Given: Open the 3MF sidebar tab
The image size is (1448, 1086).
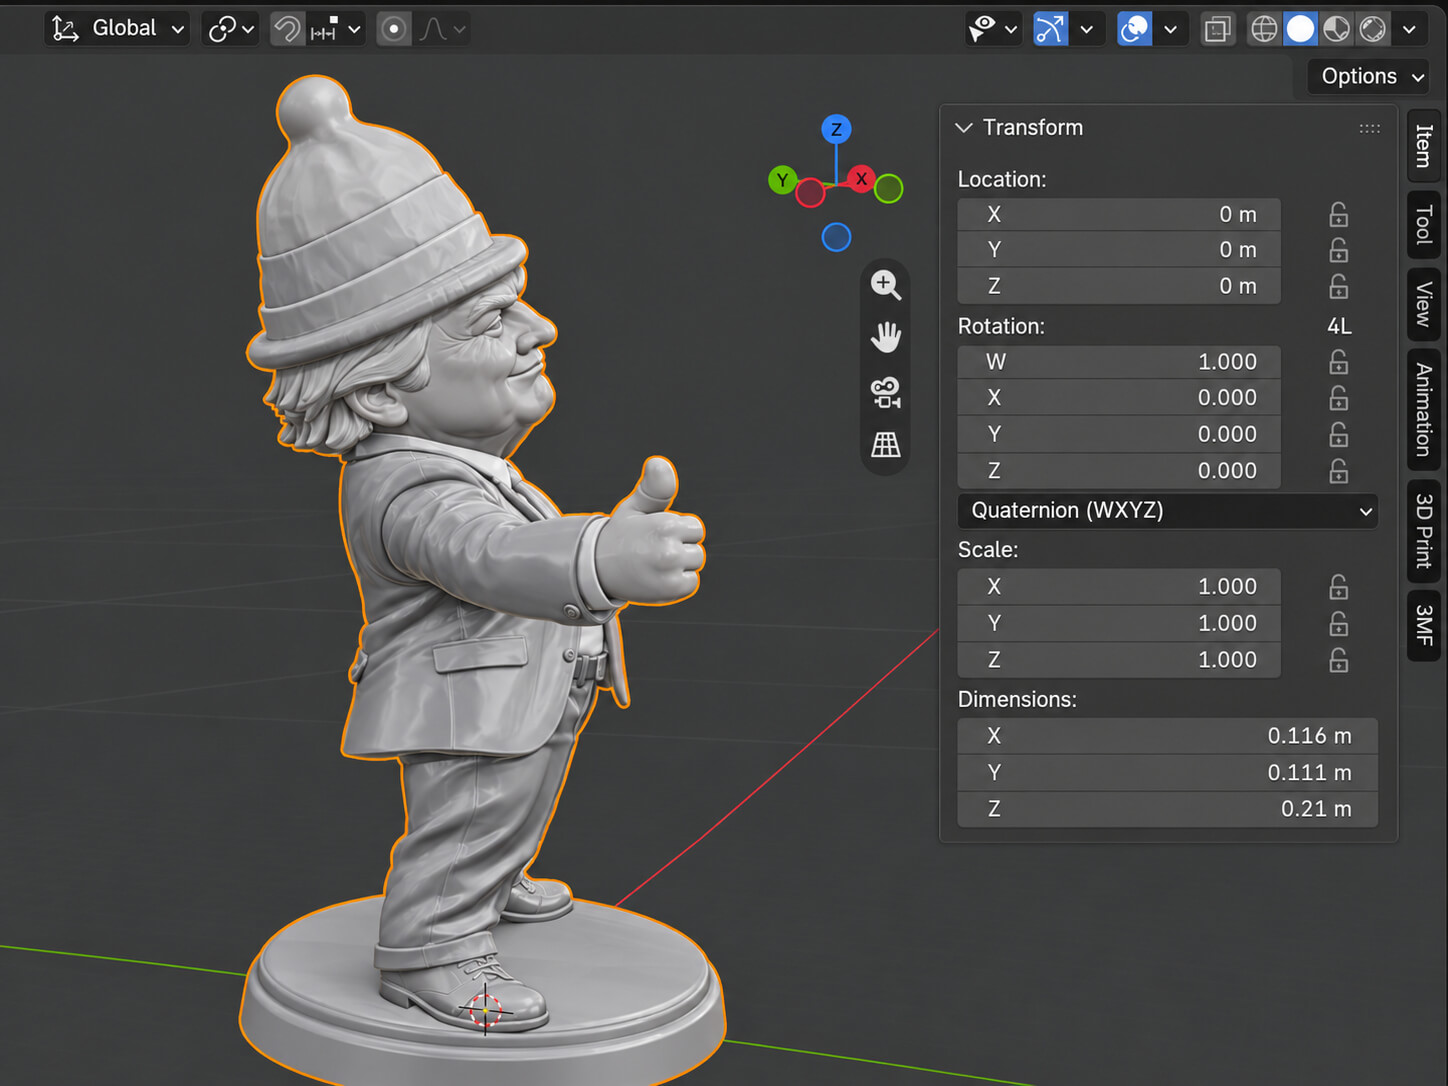Looking at the screenshot, I should pyautogui.click(x=1424, y=625).
